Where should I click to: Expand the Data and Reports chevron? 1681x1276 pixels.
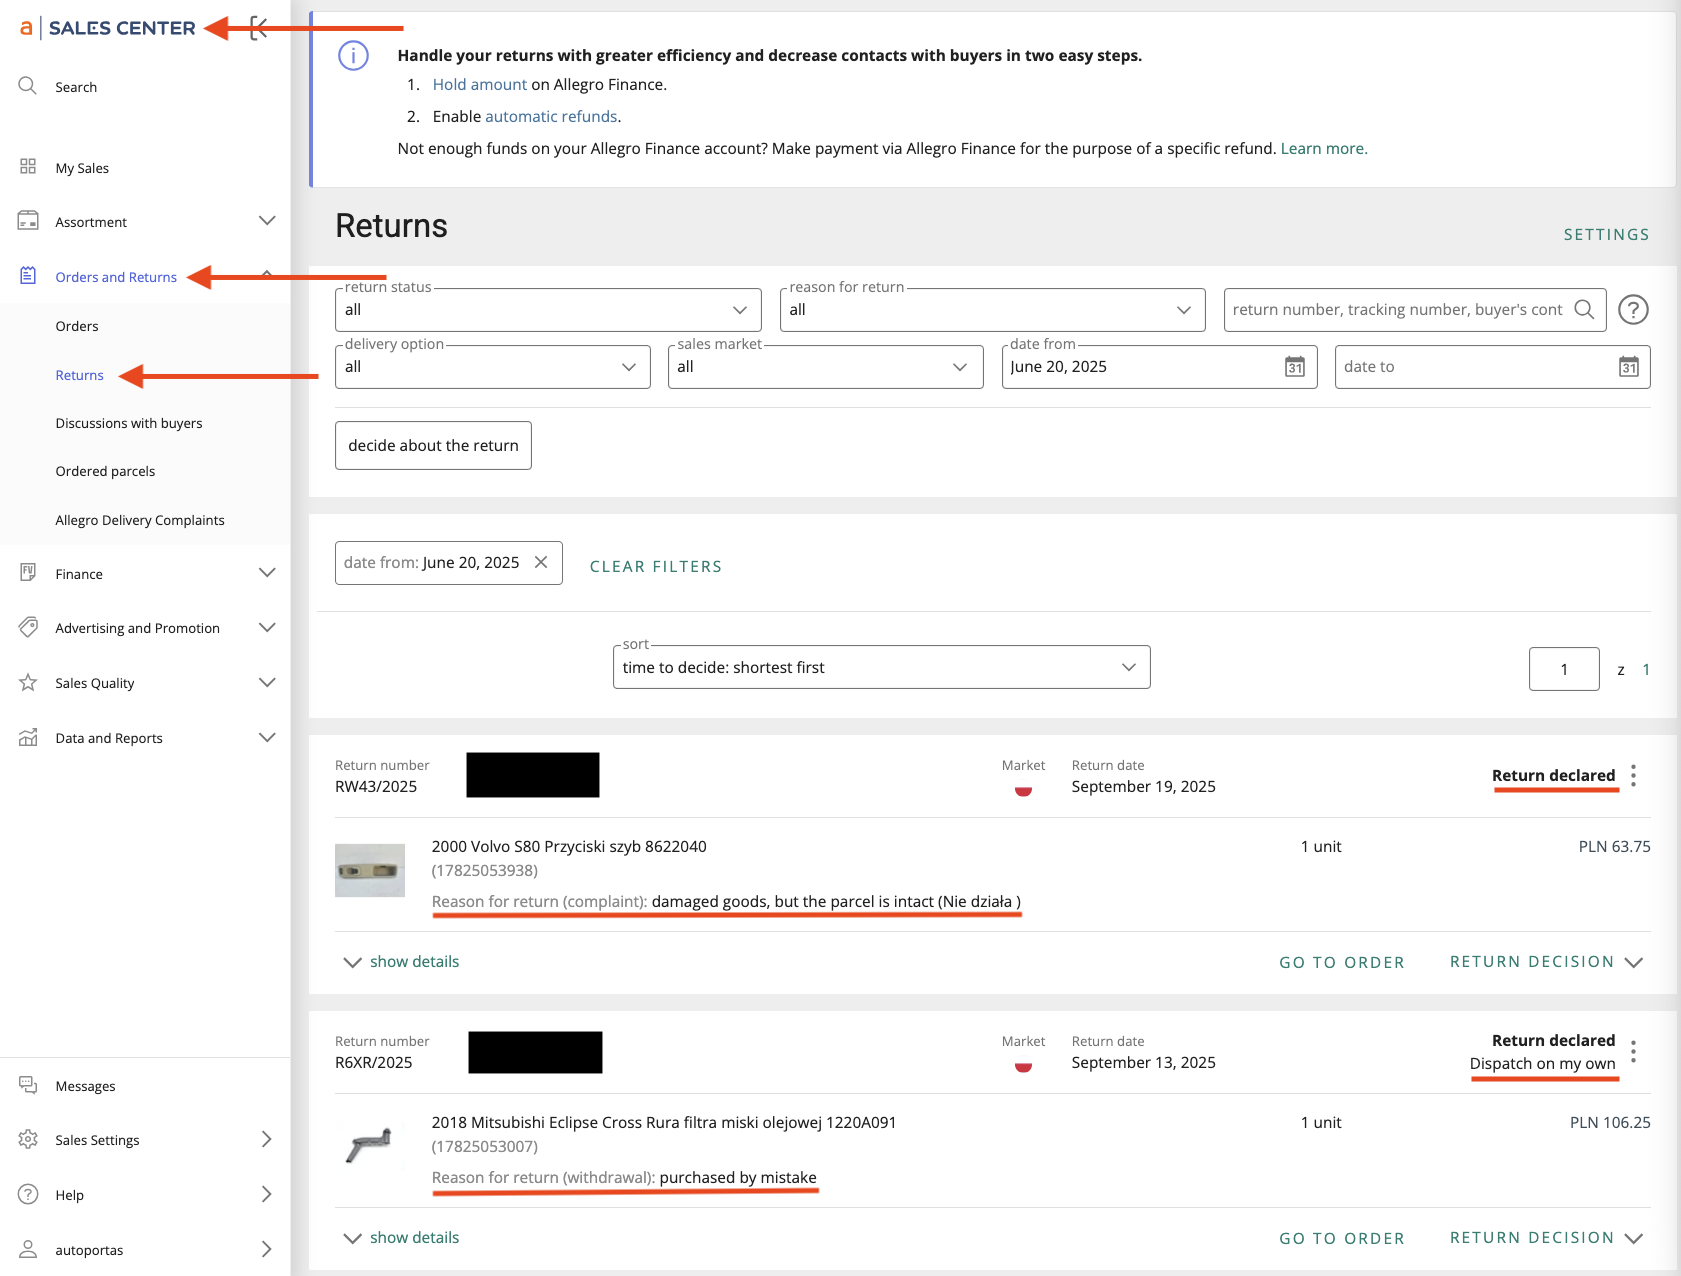click(x=267, y=738)
